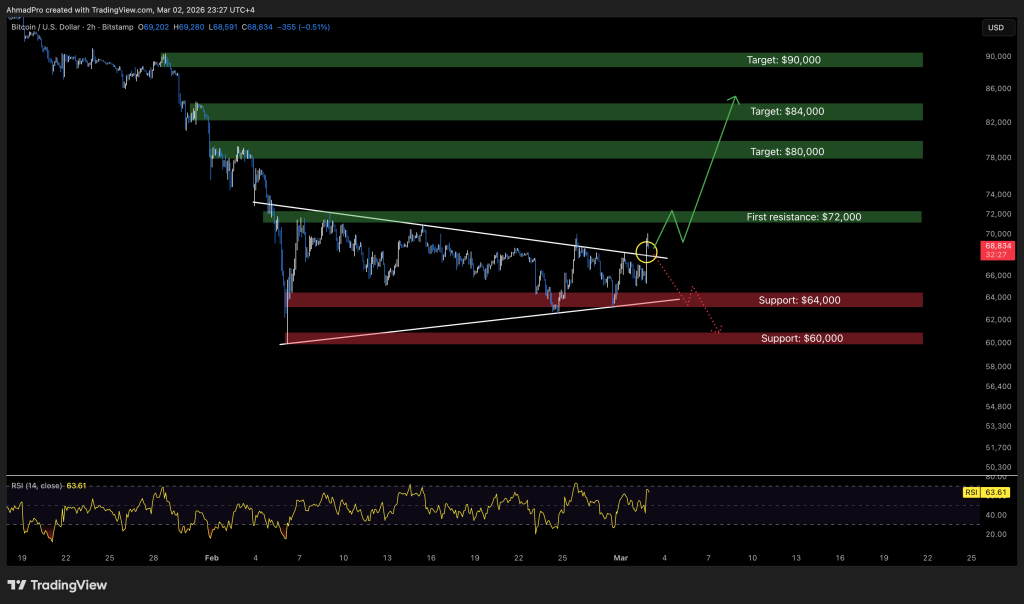The image size is (1024, 604).
Task: Click the Target: $90,000 label
Action: tap(783, 60)
